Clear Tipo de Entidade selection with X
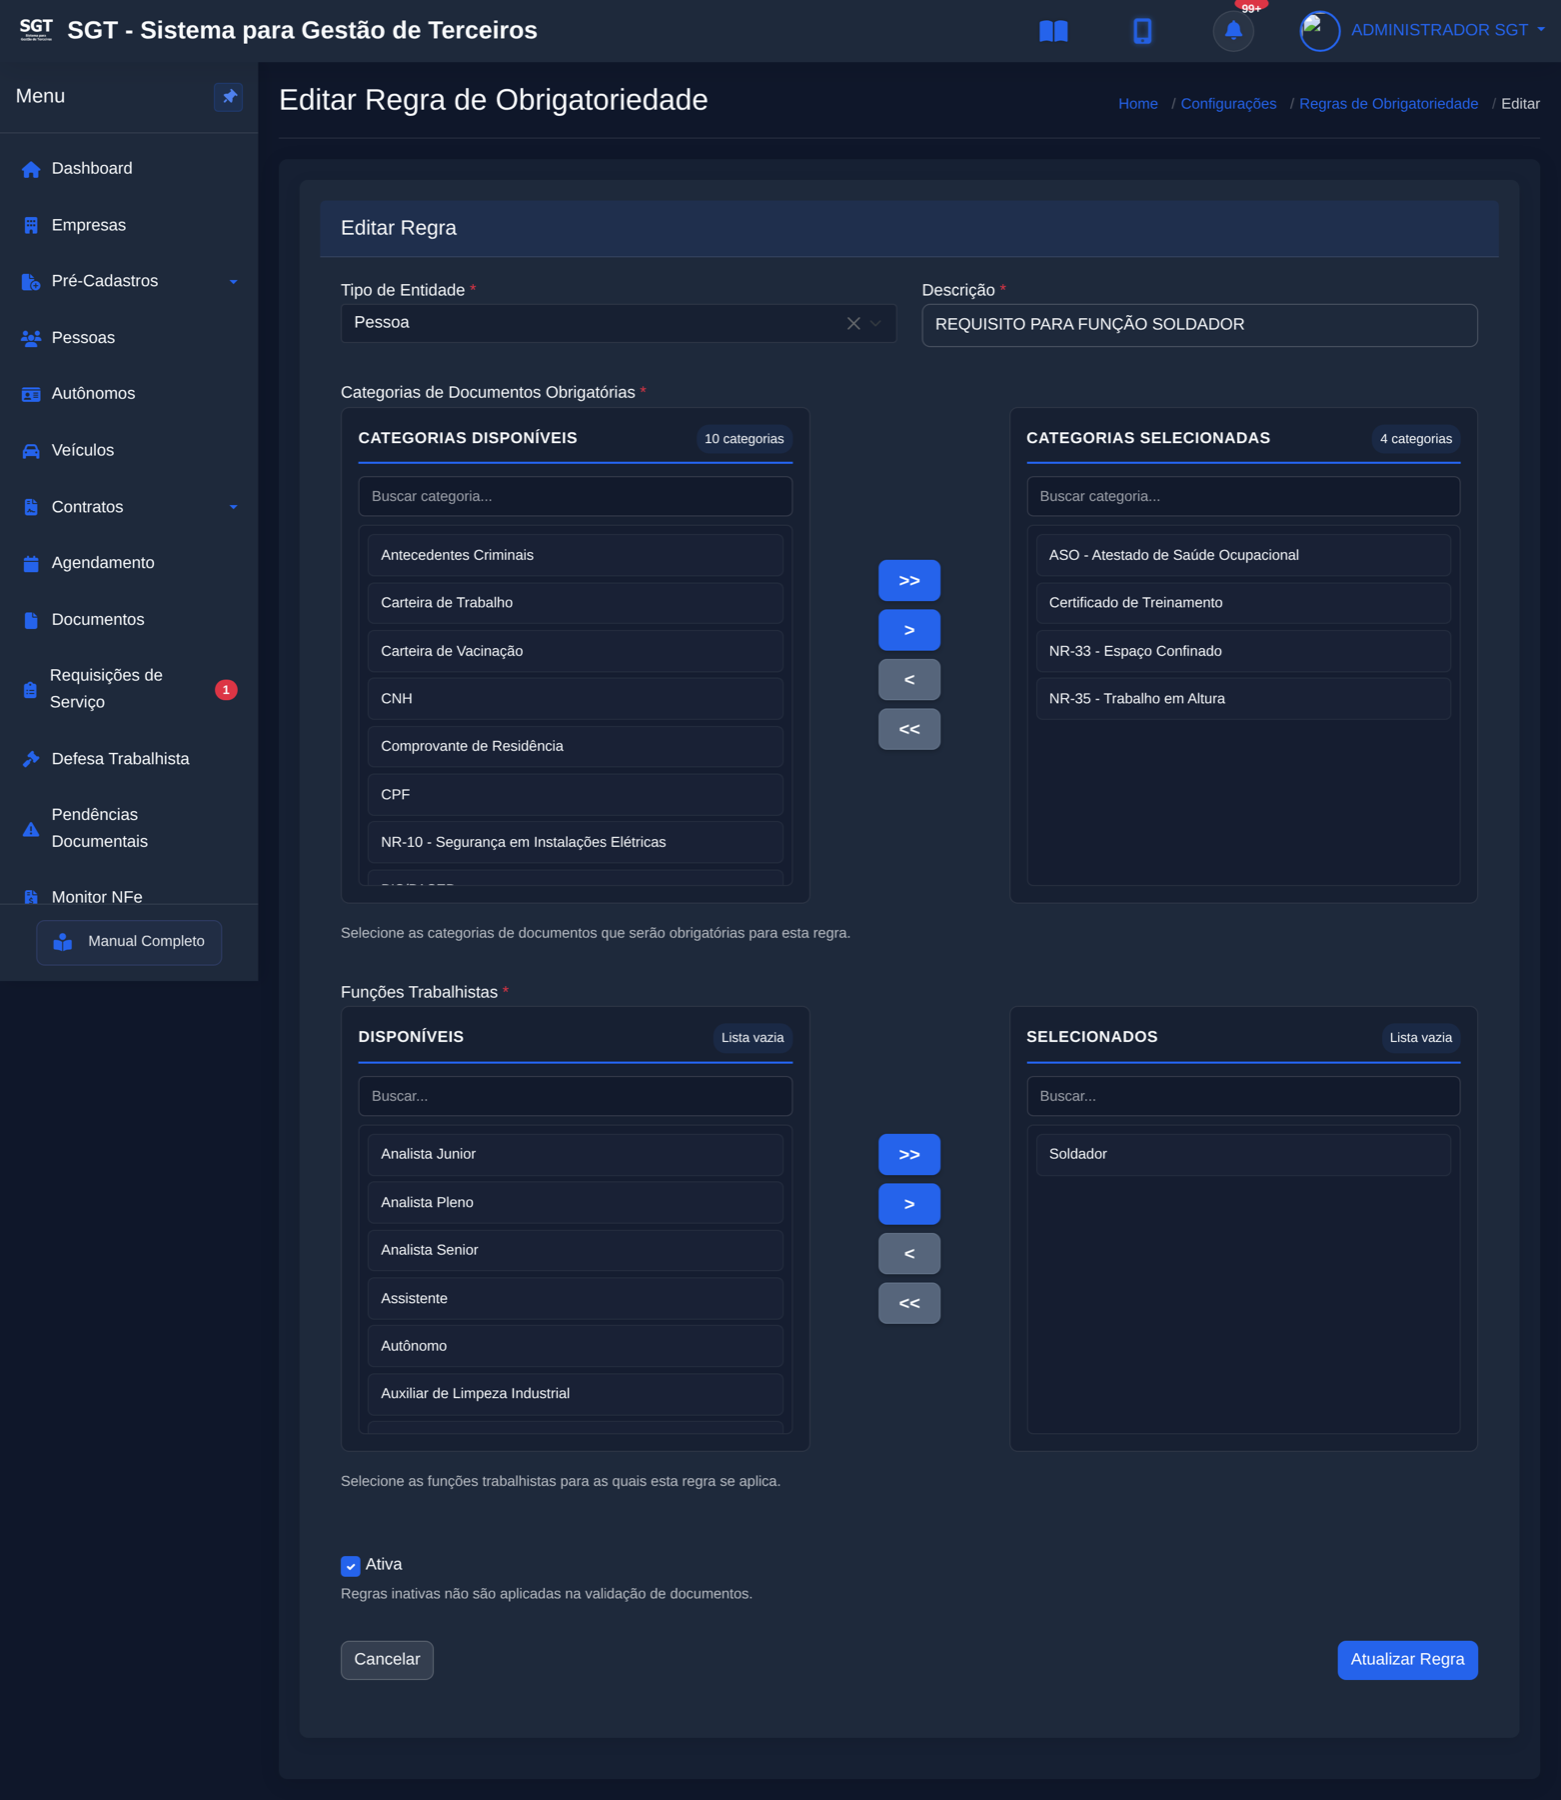 pos(853,323)
